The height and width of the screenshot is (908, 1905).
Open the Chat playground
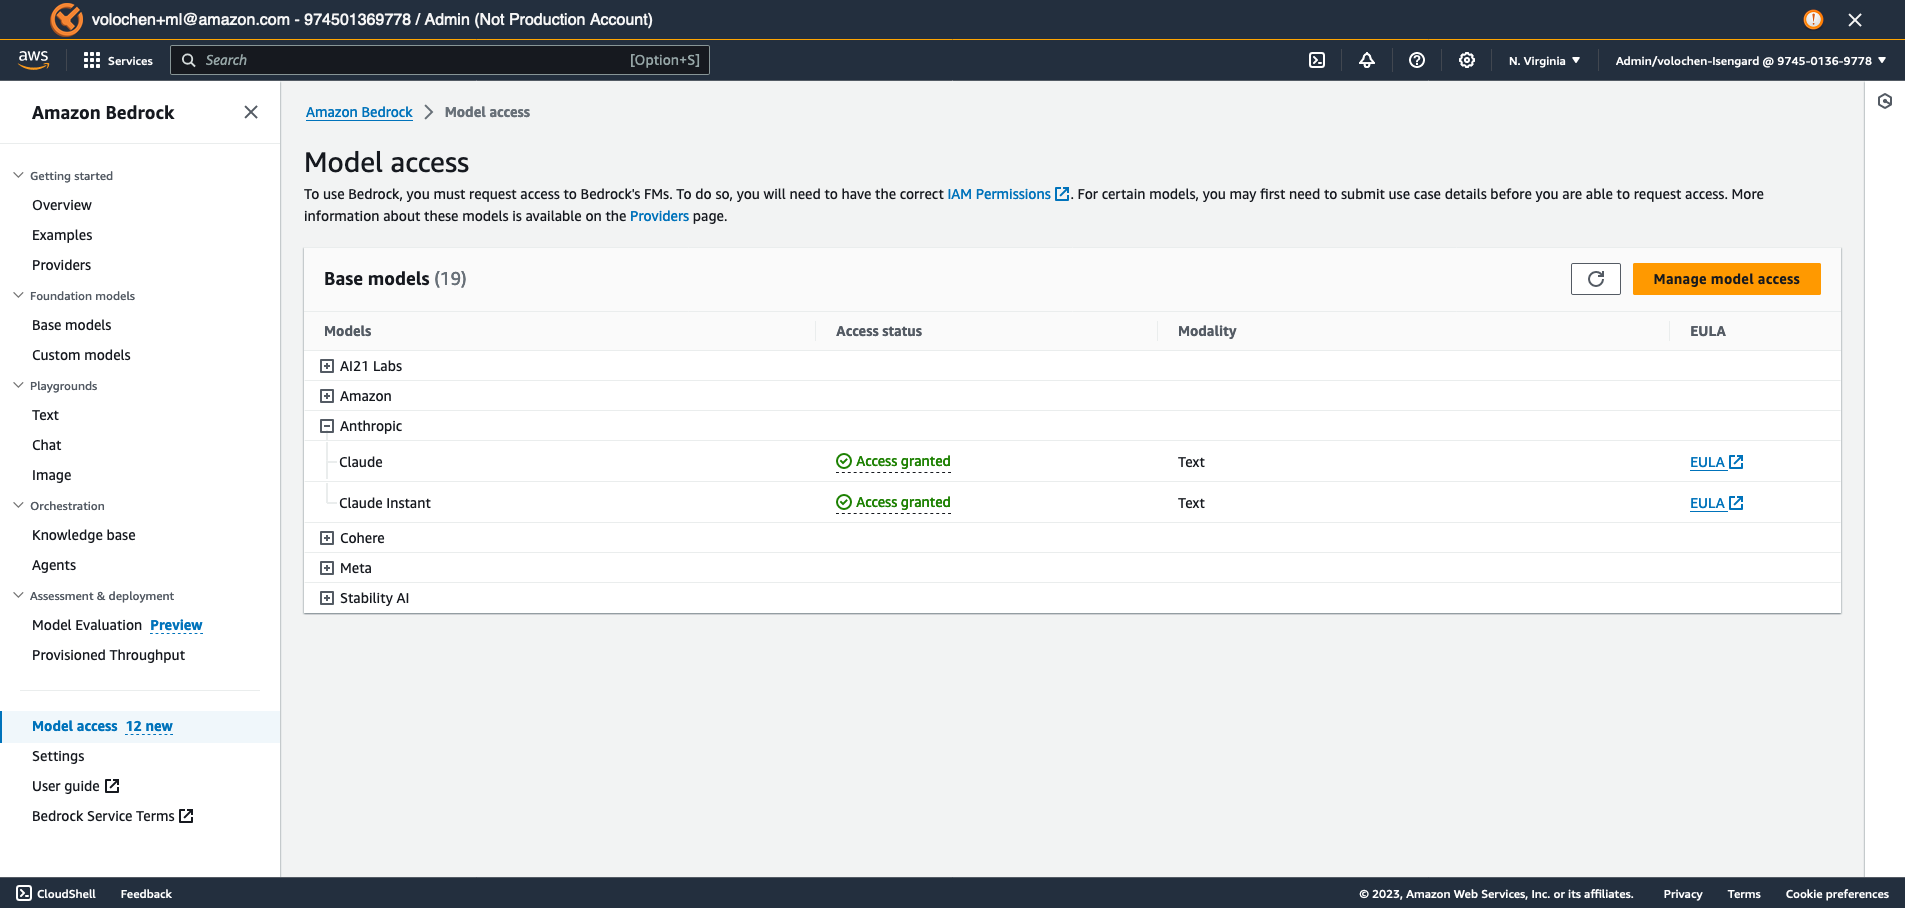[47, 445]
